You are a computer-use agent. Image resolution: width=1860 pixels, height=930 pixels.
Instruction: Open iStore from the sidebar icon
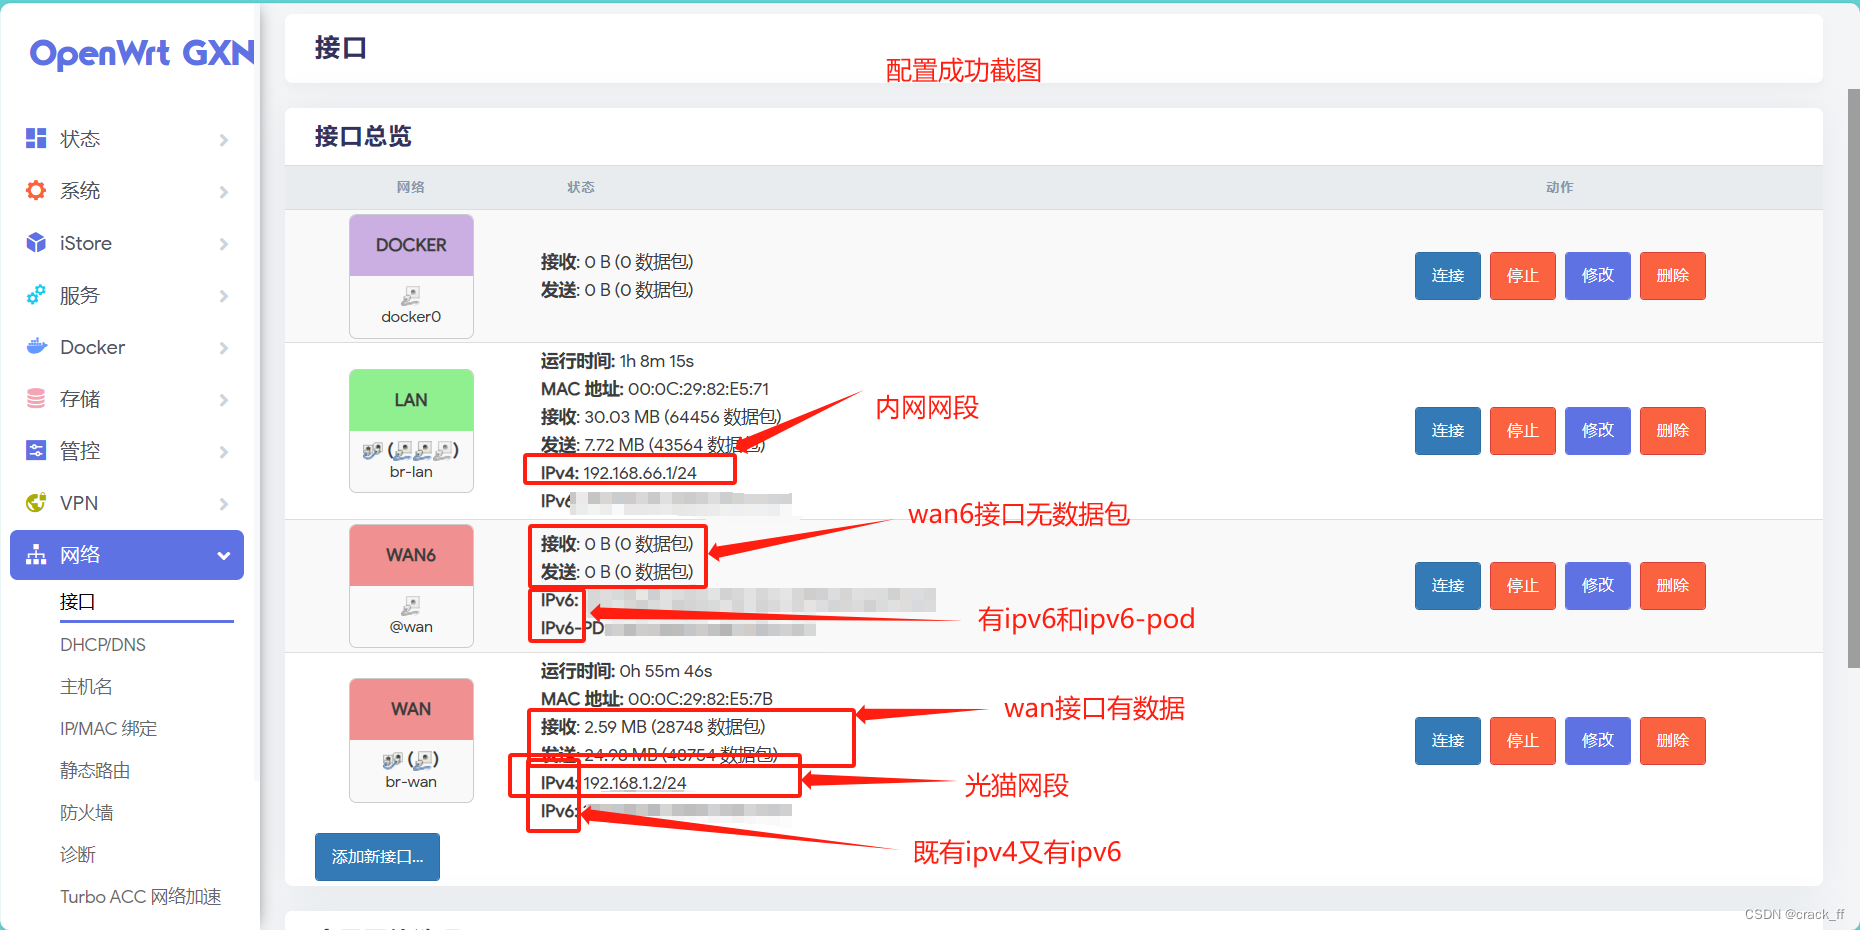click(x=35, y=242)
